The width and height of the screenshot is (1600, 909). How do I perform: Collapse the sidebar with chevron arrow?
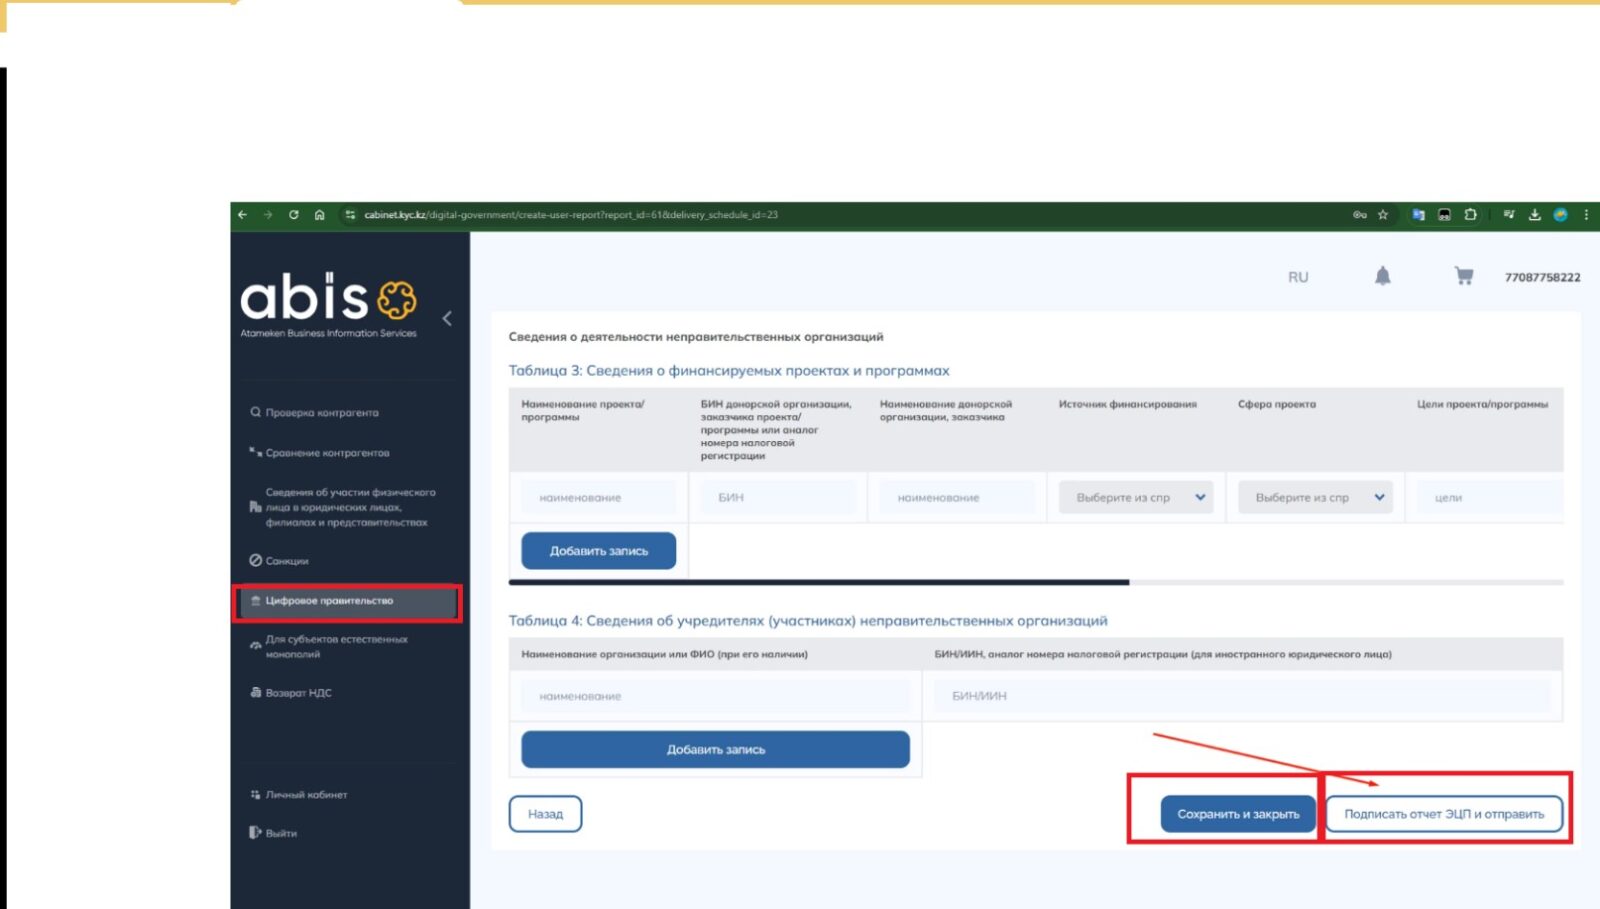pyautogui.click(x=447, y=318)
